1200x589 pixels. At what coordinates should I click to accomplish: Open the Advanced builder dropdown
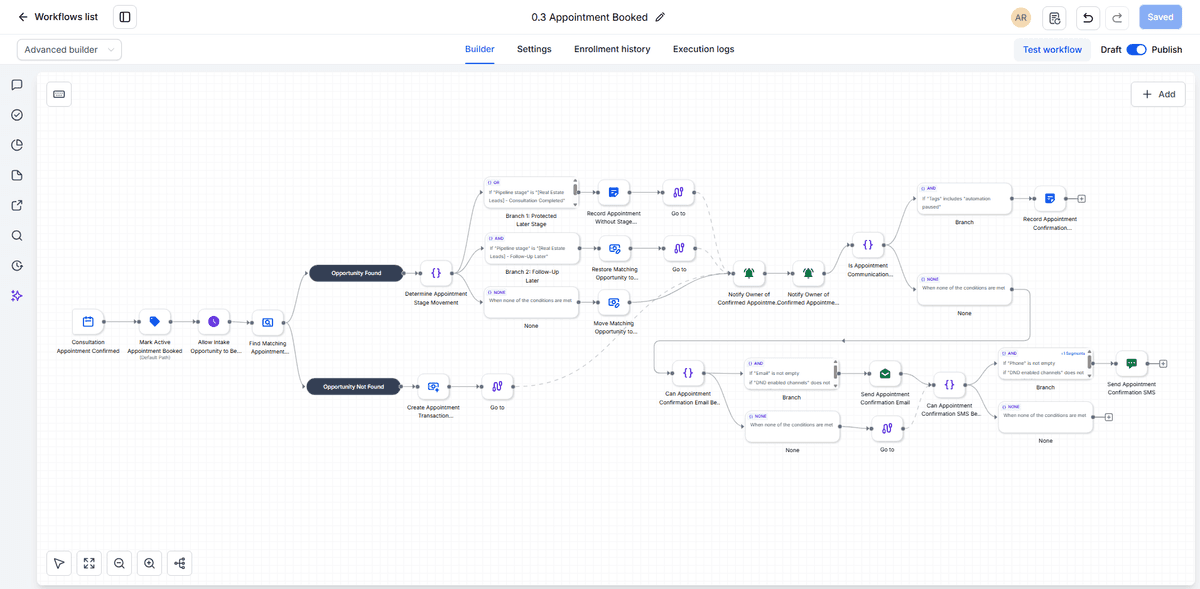pos(70,49)
